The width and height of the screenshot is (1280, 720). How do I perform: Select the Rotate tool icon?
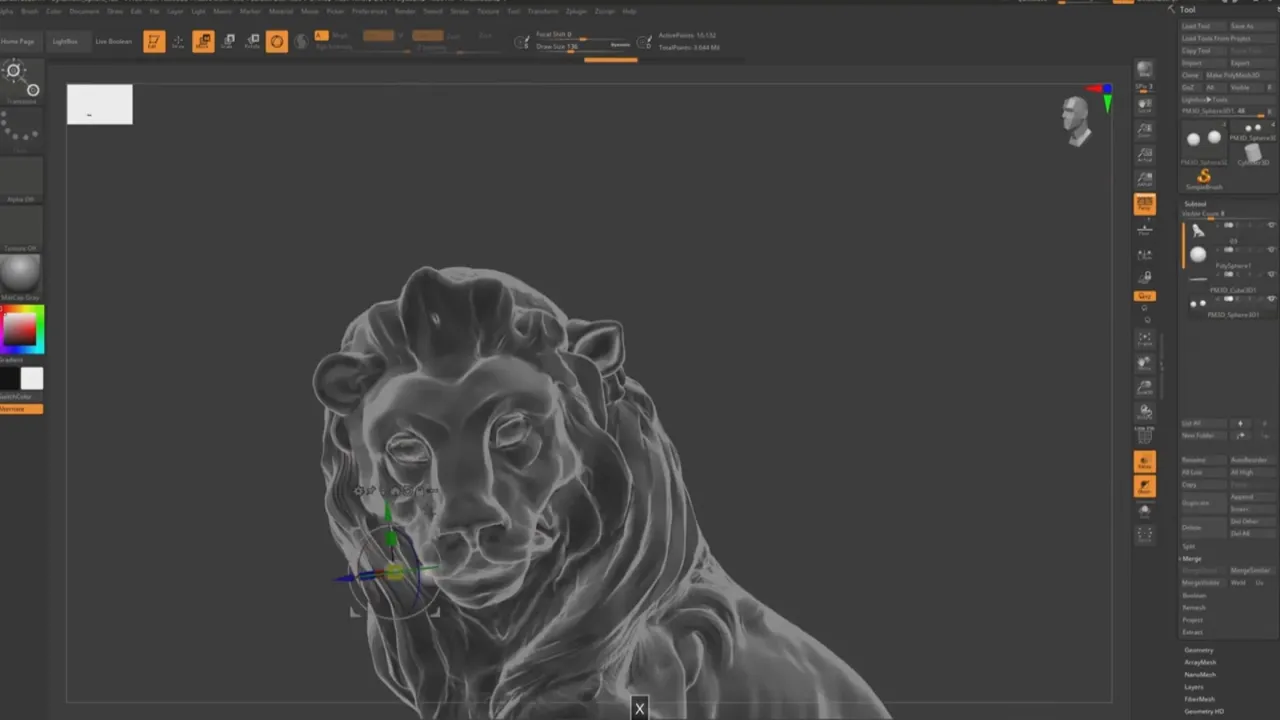tap(253, 41)
